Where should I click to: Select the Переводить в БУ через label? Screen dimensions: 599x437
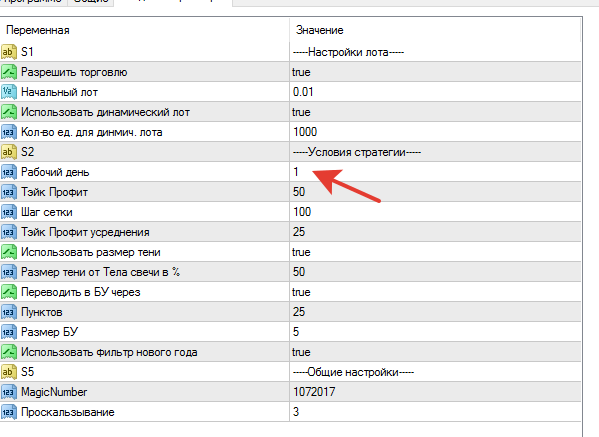click(x=81, y=292)
